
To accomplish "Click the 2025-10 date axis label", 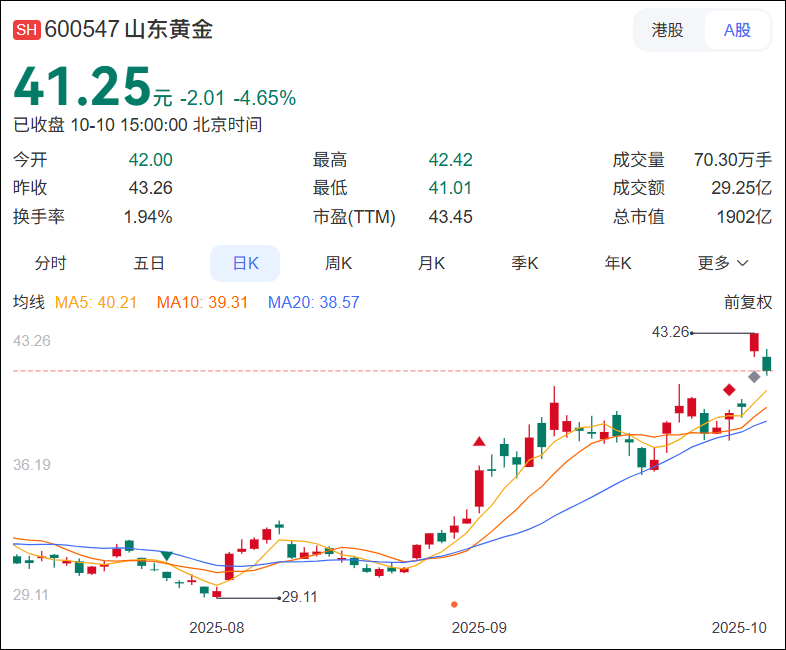I will (739, 627).
